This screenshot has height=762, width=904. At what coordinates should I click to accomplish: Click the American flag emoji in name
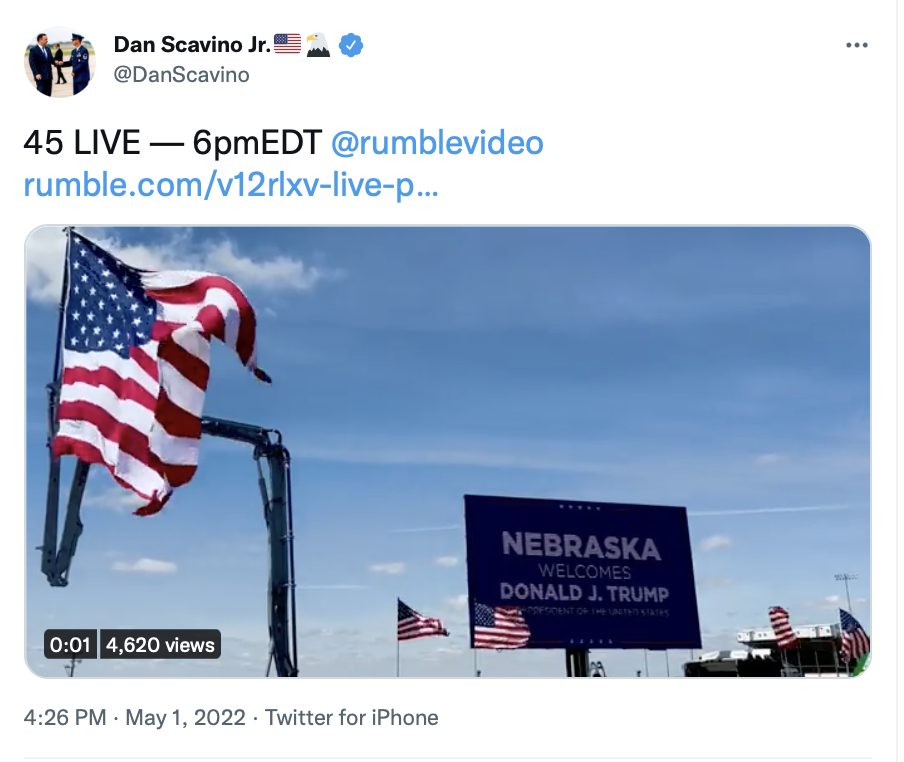[287, 44]
